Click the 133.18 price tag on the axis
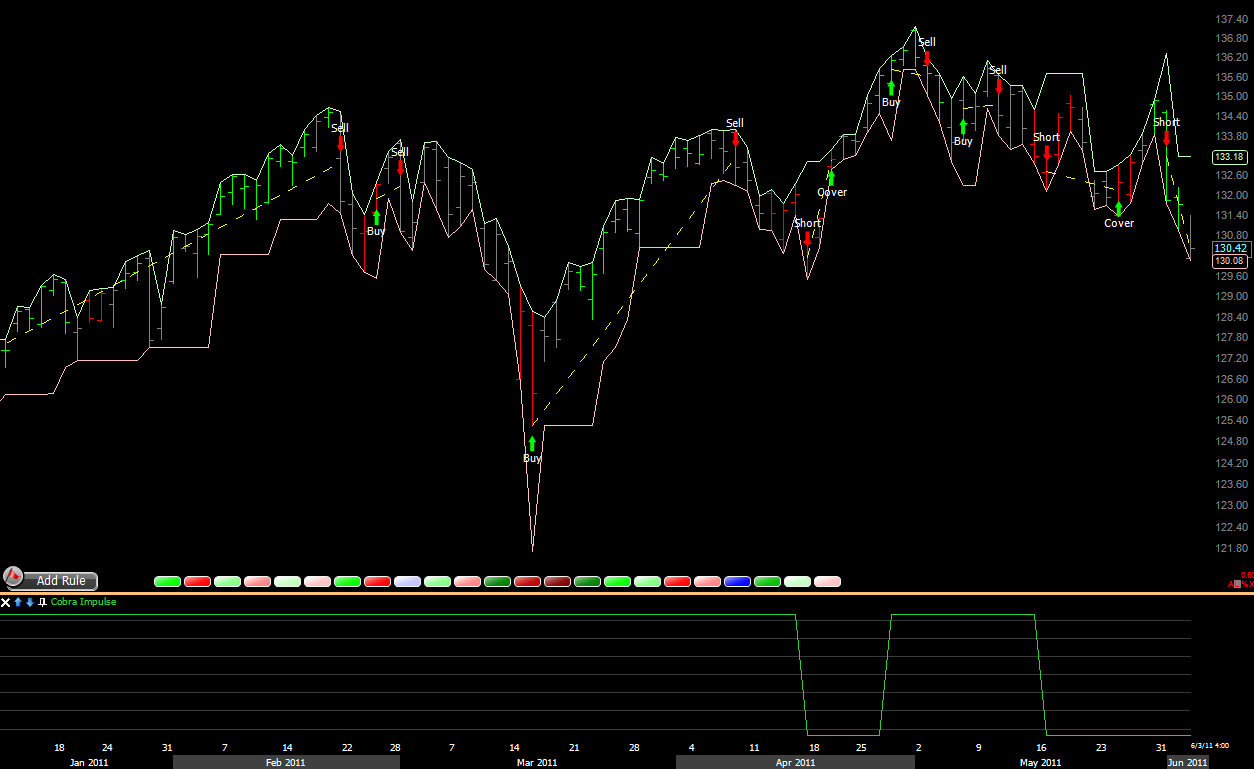 click(1228, 157)
